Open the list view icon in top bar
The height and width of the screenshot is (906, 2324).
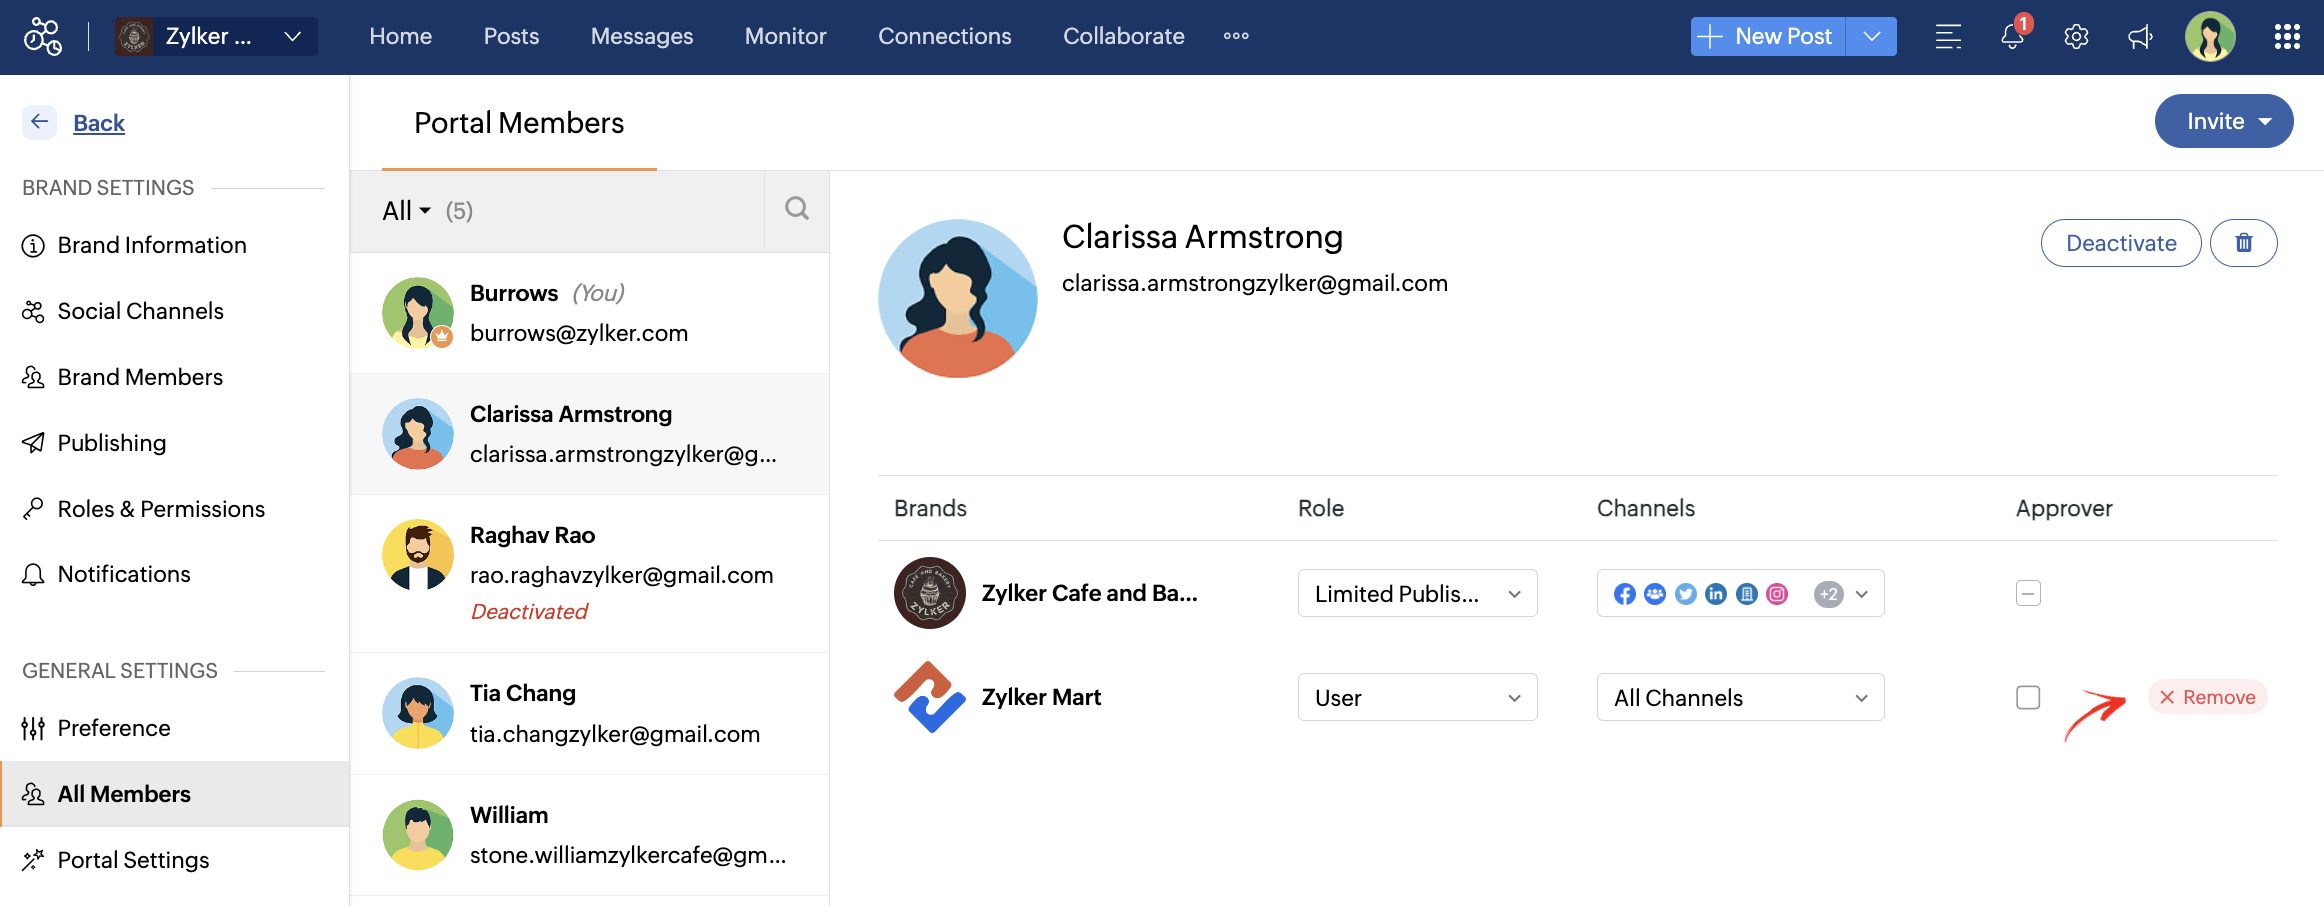[x=1948, y=37]
